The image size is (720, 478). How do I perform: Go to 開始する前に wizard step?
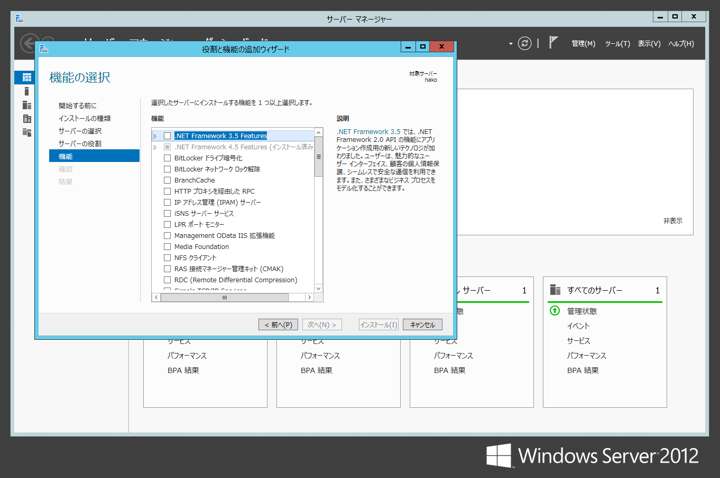tap(78, 106)
